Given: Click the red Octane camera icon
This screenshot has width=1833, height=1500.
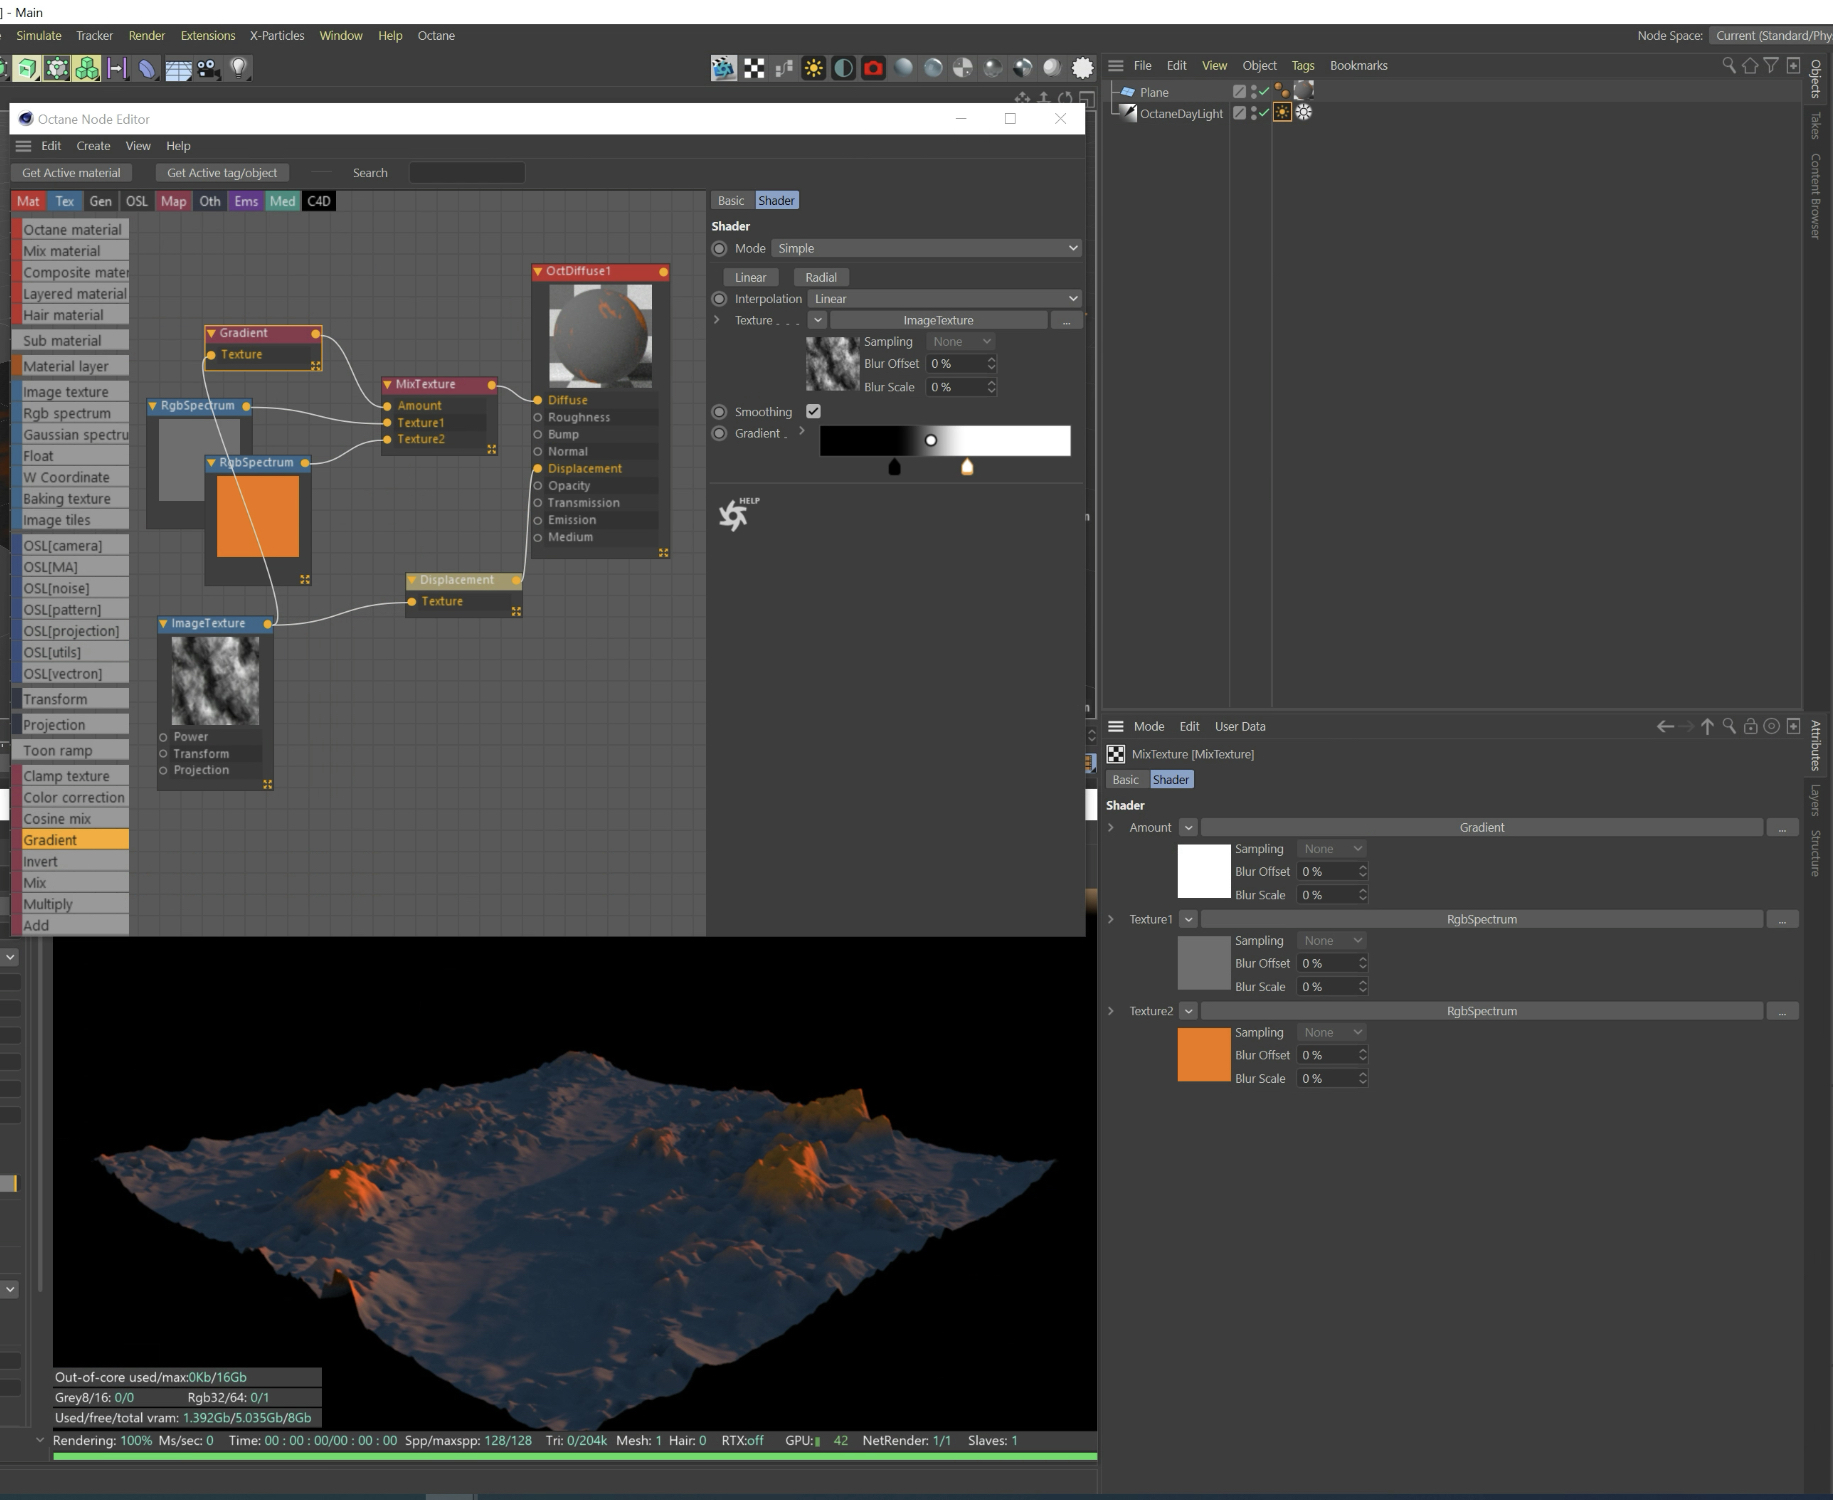Looking at the screenshot, I should tap(873, 68).
